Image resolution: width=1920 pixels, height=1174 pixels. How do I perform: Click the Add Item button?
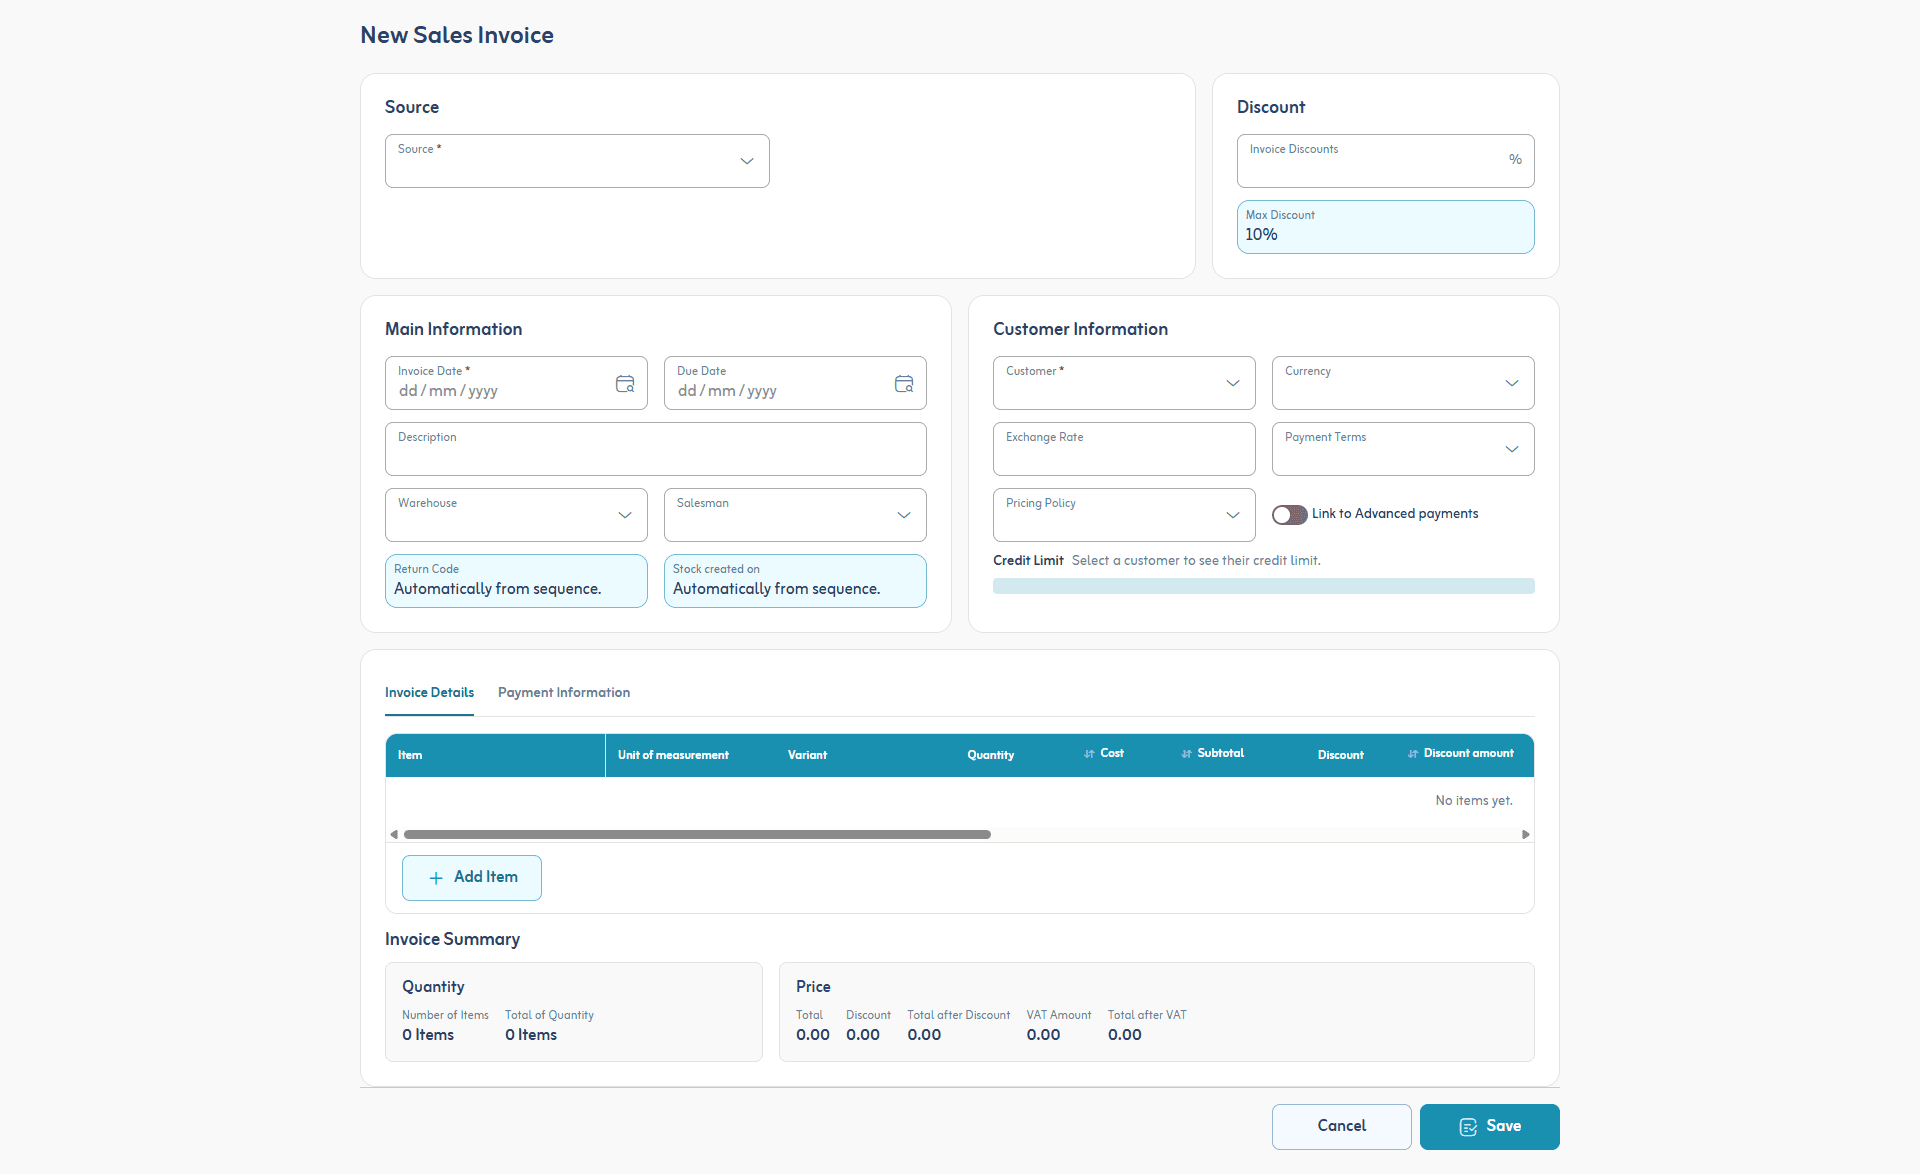[472, 878]
